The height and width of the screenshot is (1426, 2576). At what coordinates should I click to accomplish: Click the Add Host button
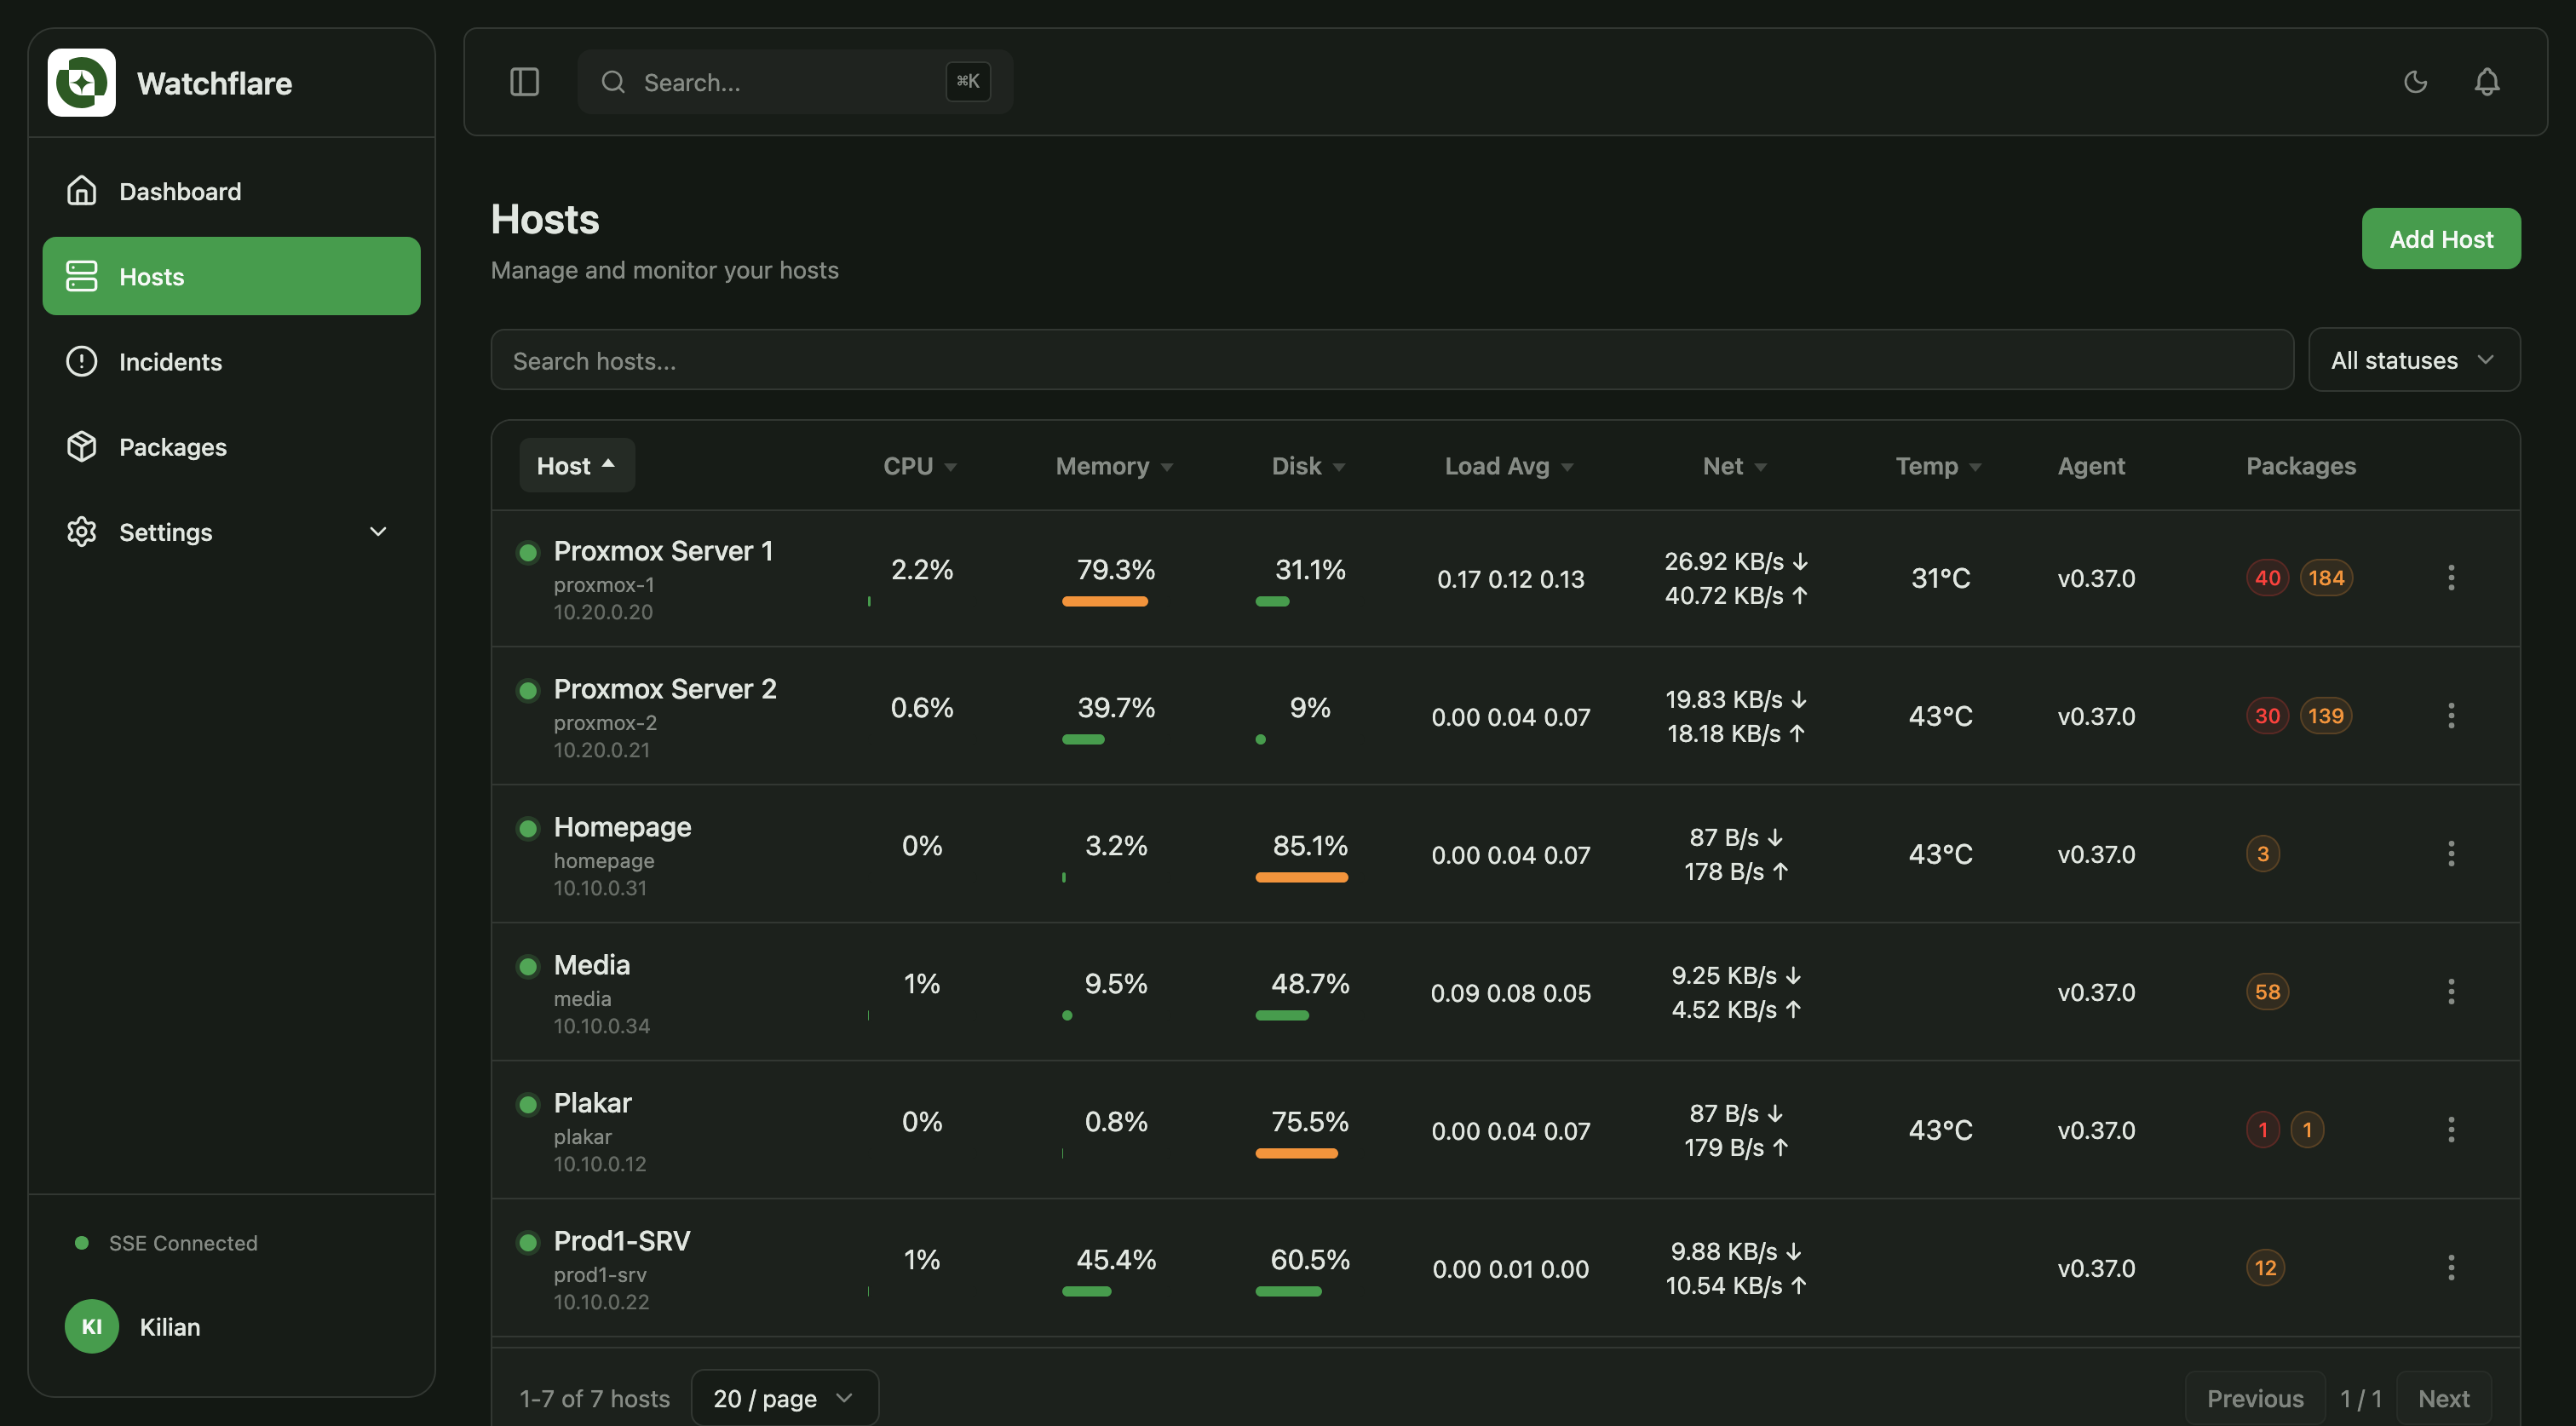click(x=2440, y=238)
